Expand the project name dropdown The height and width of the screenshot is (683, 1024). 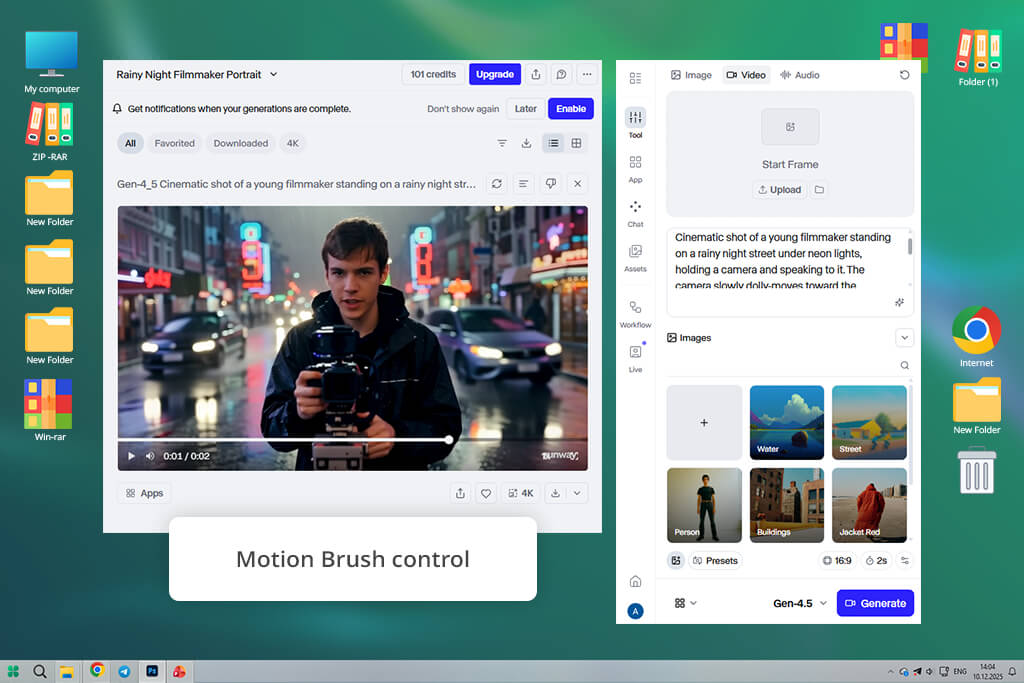[x=274, y=74]
